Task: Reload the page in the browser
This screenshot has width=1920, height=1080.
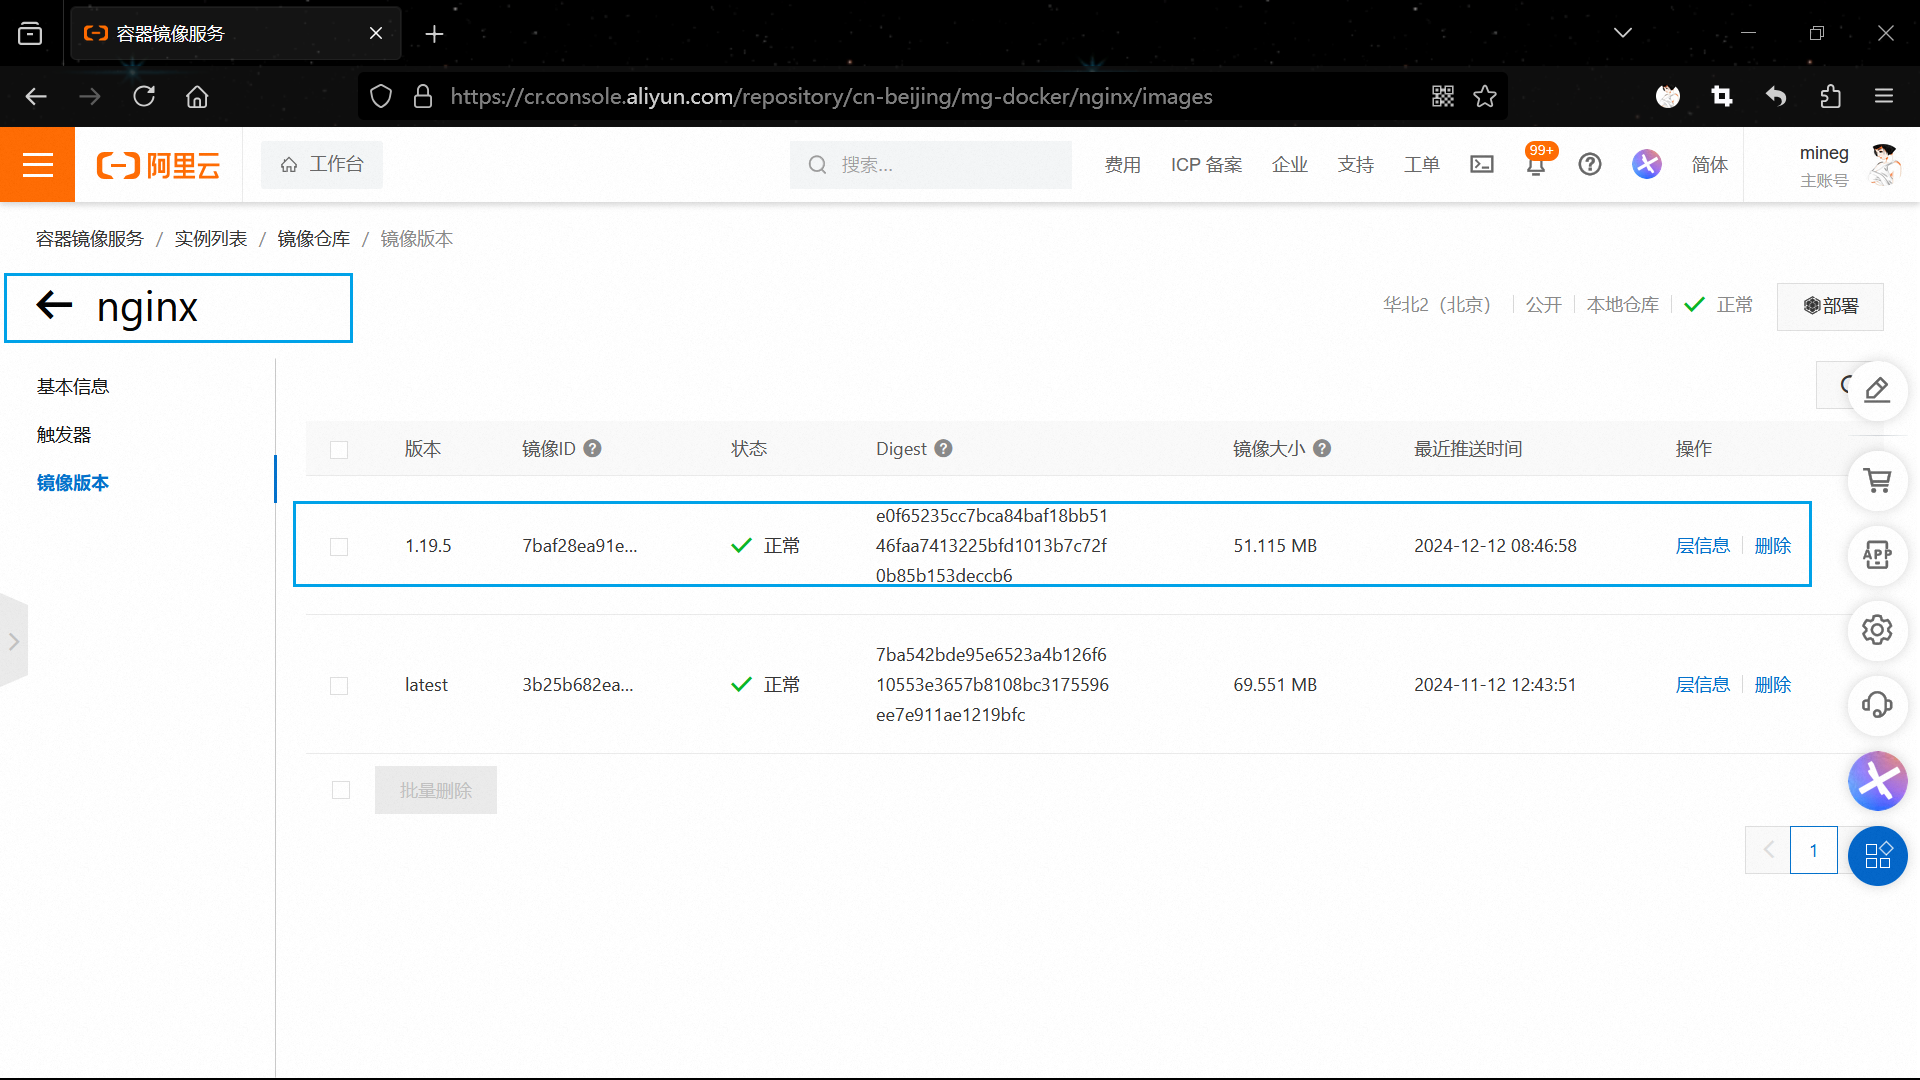Action: (144, 96)
